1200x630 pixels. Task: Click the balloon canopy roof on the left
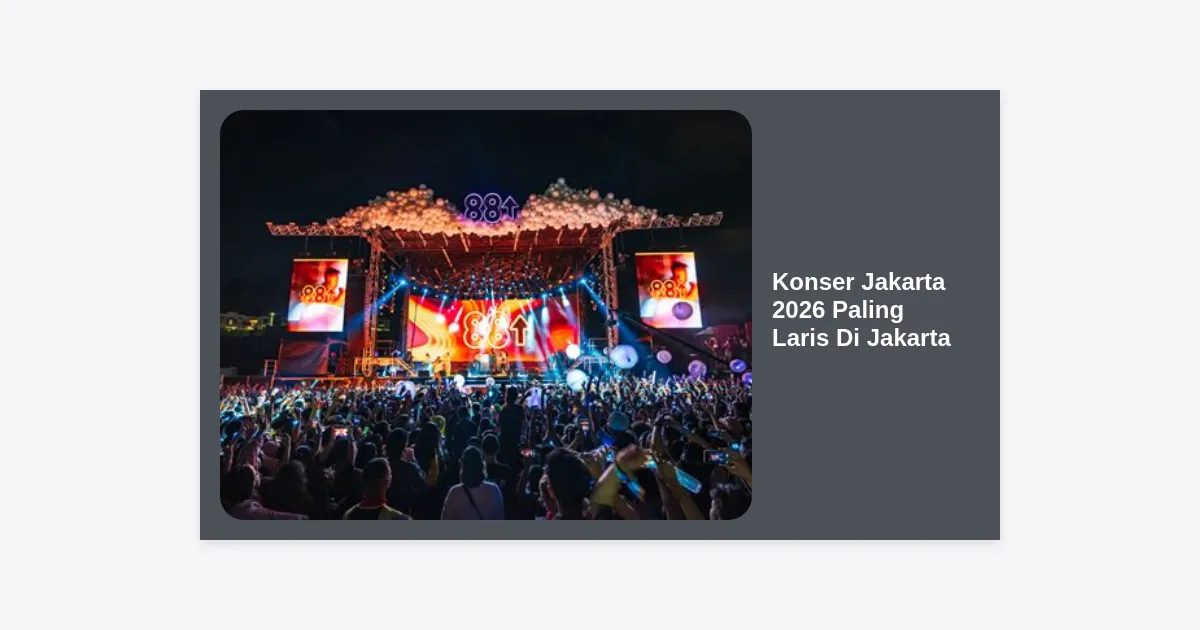[400, 212]
